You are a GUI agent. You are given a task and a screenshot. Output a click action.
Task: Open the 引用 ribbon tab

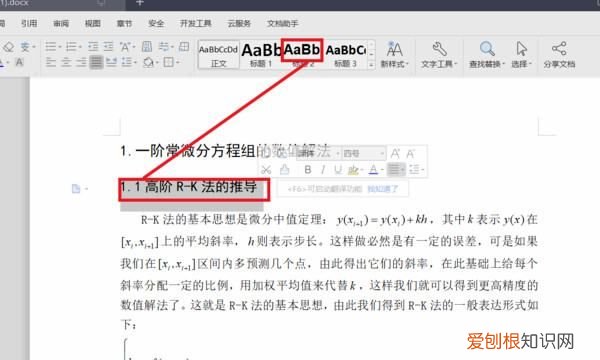(29, 23)
